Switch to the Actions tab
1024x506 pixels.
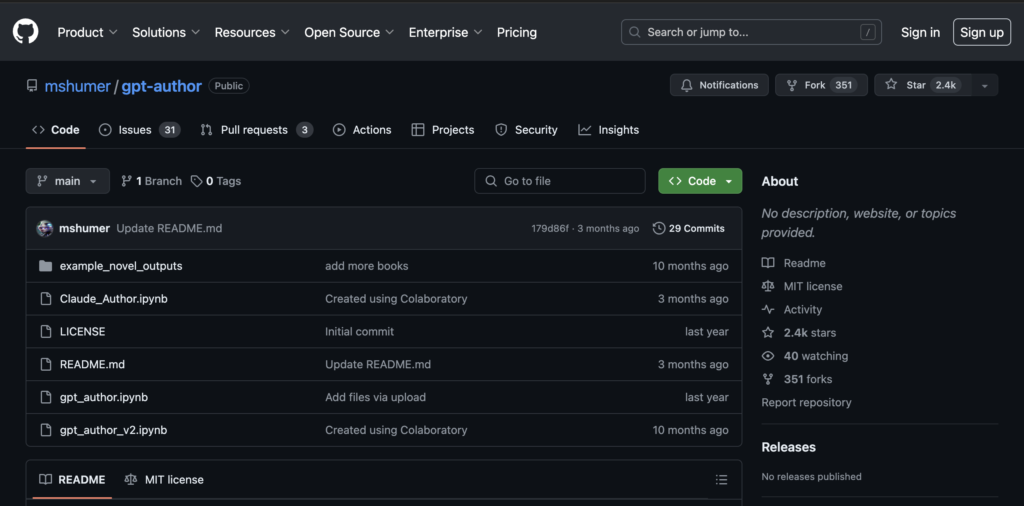tap(362, 130)
